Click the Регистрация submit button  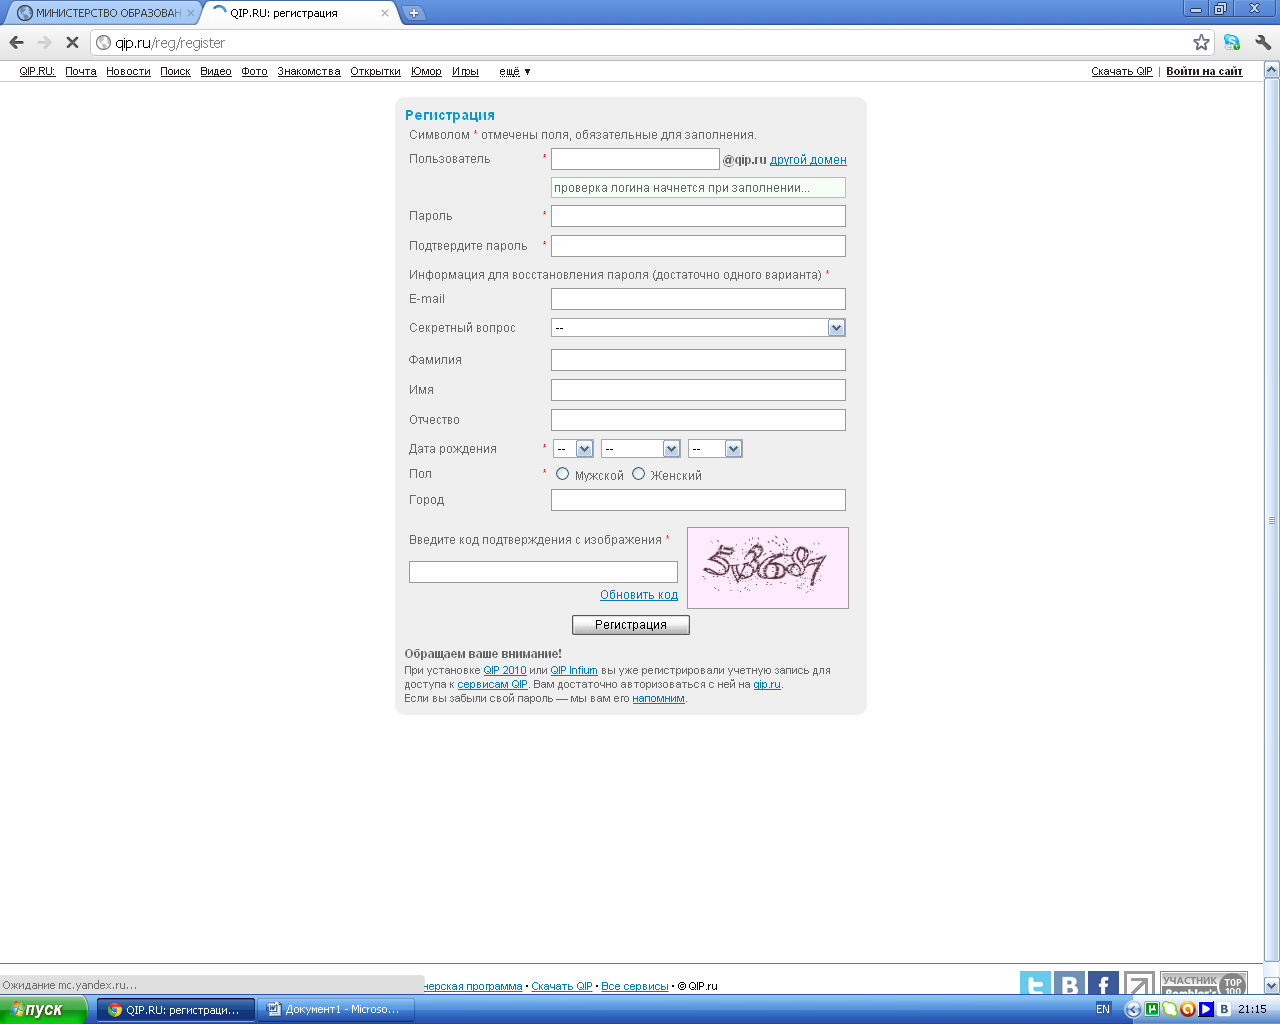point(631,625)
